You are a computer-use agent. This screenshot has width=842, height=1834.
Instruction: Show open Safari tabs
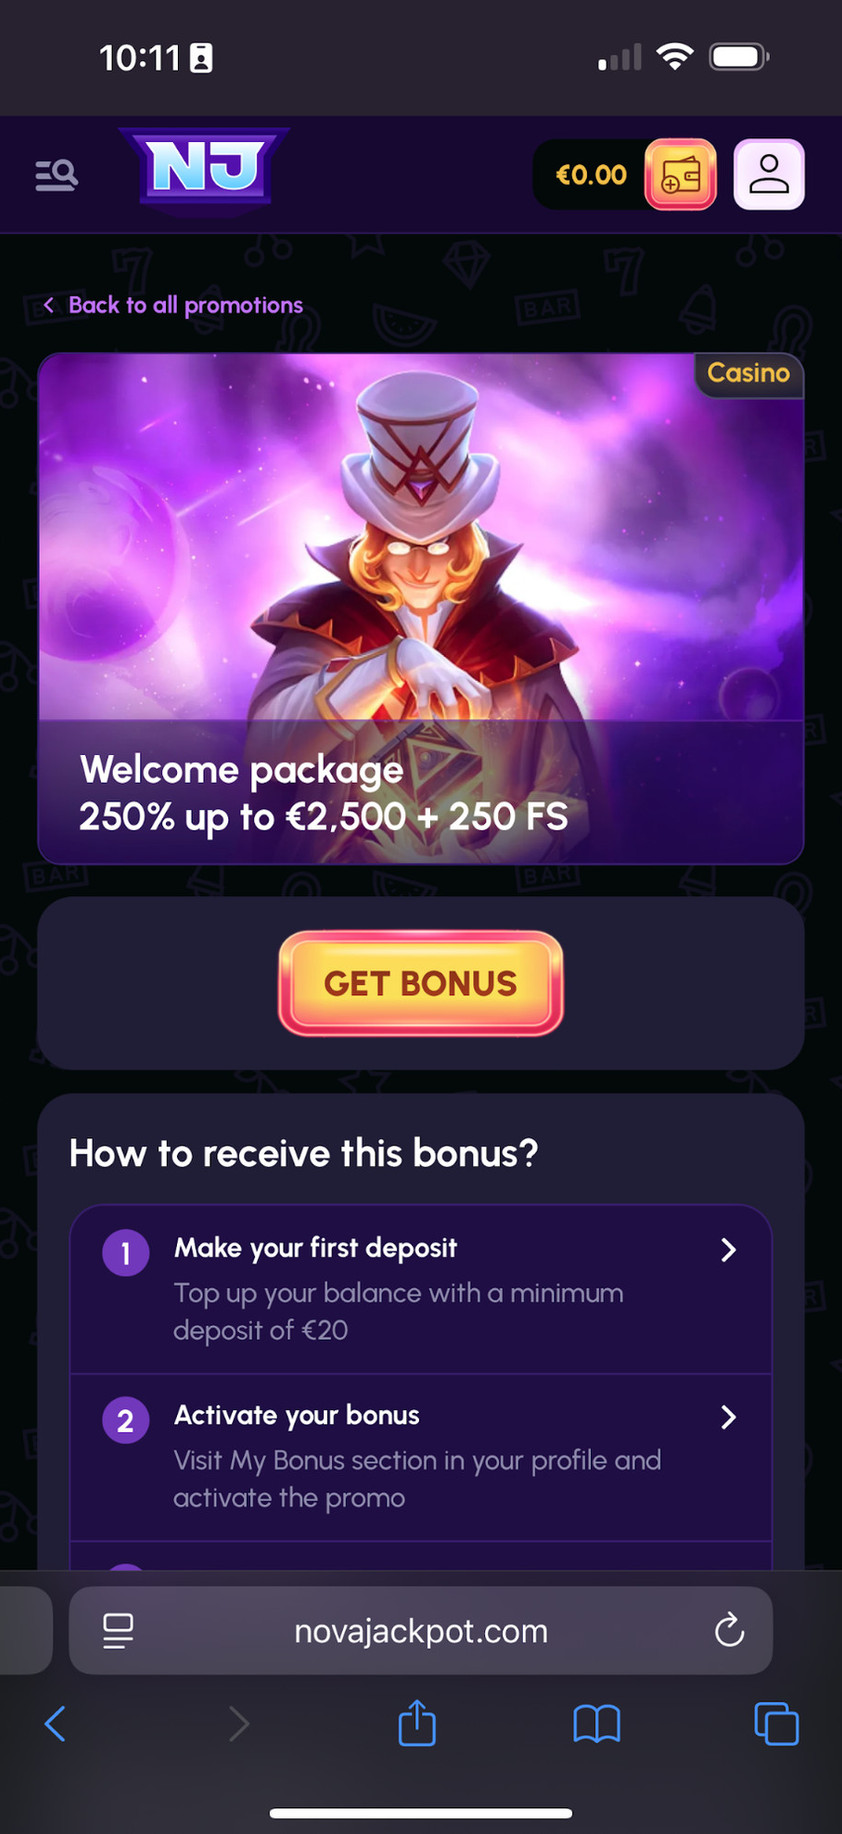click(x=776, y=1724)
